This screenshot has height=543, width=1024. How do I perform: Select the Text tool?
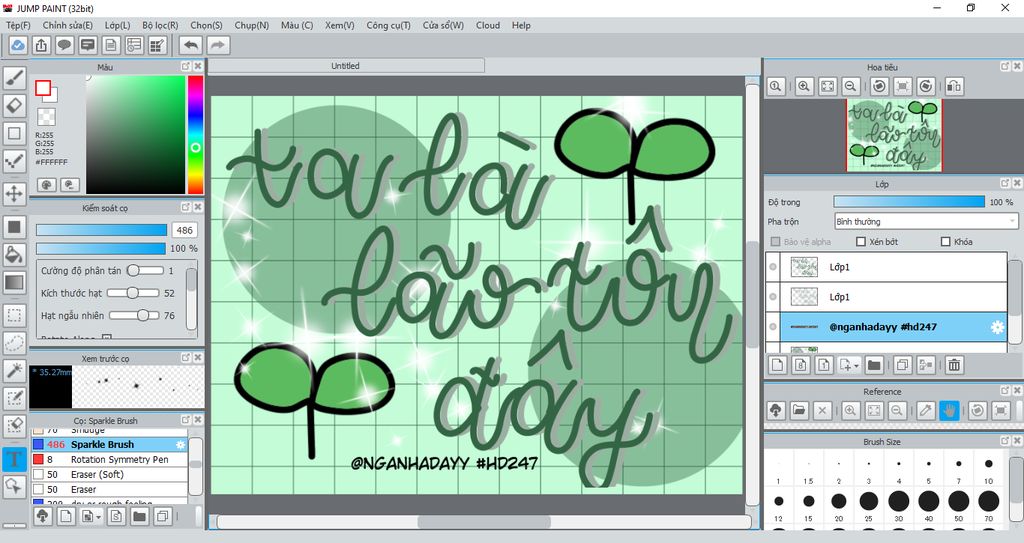point(14,459)
